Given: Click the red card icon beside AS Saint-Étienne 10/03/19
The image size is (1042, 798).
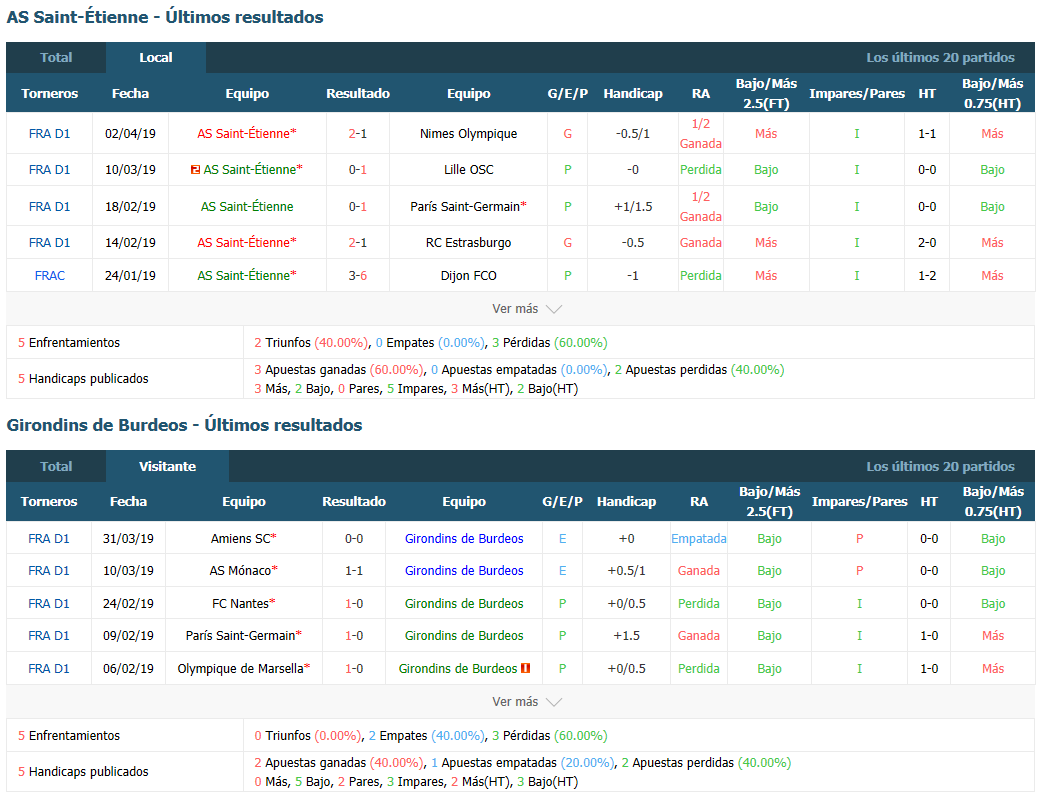Looking at the screenshot, I should 195,170.
